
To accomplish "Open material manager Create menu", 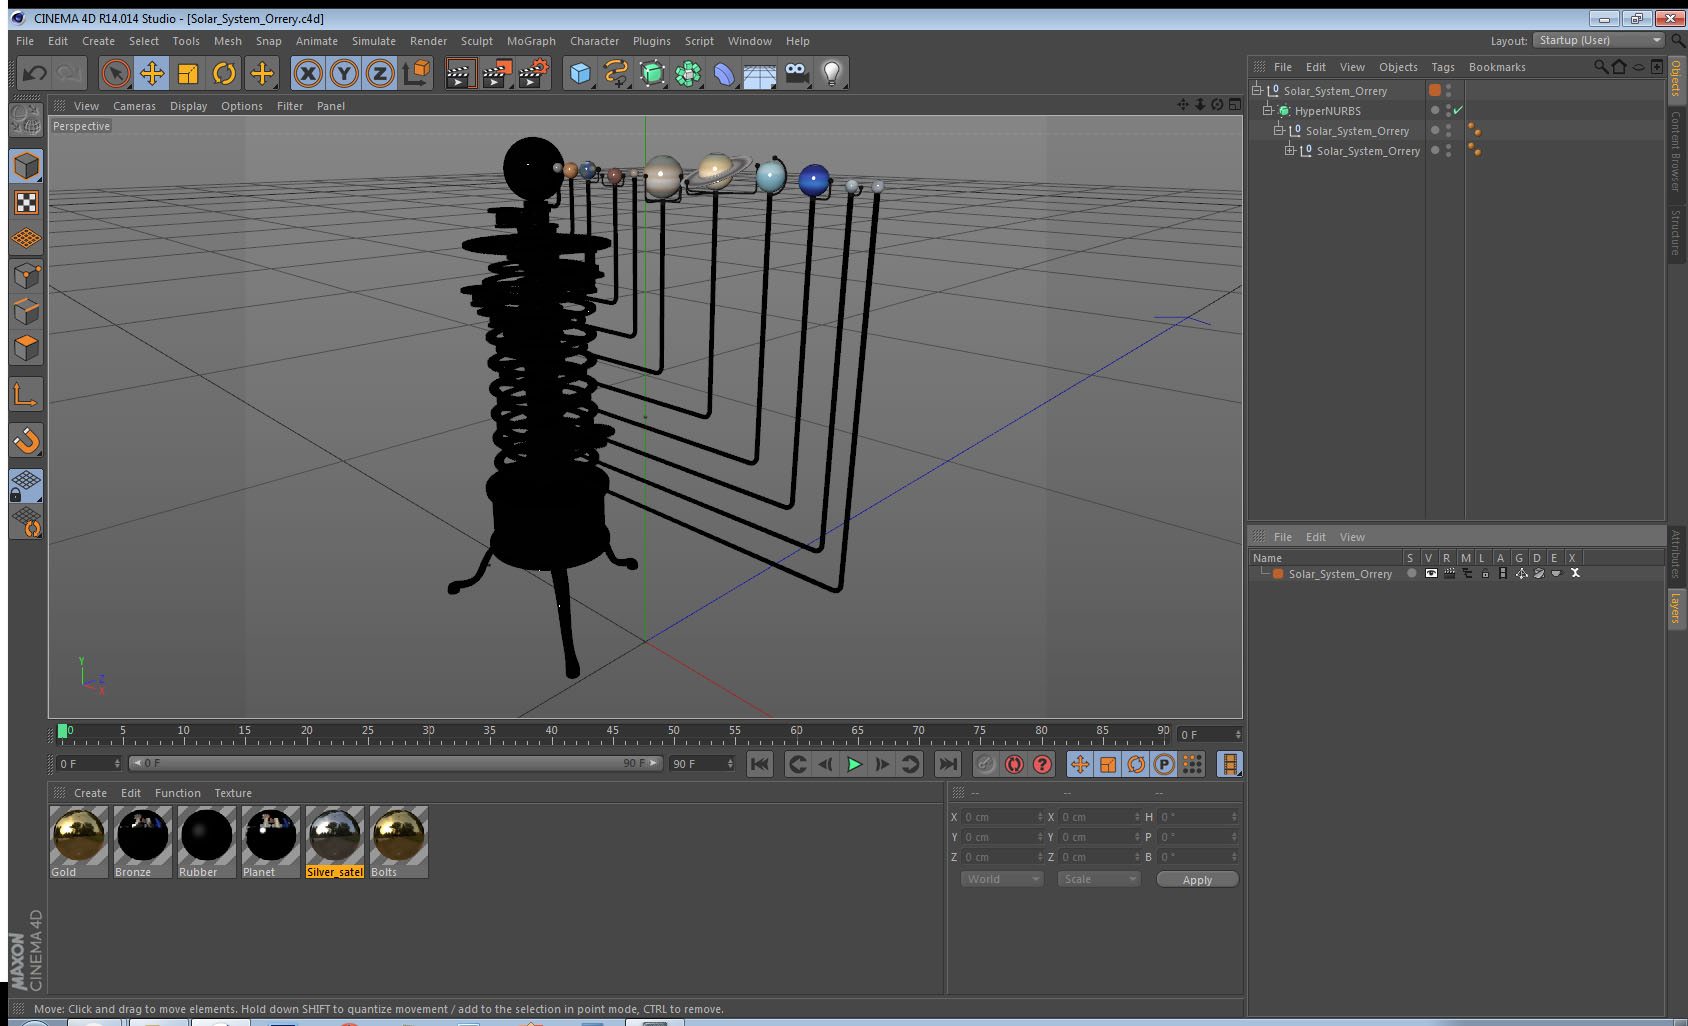I will pyautogui.click(x=90, y=793).
